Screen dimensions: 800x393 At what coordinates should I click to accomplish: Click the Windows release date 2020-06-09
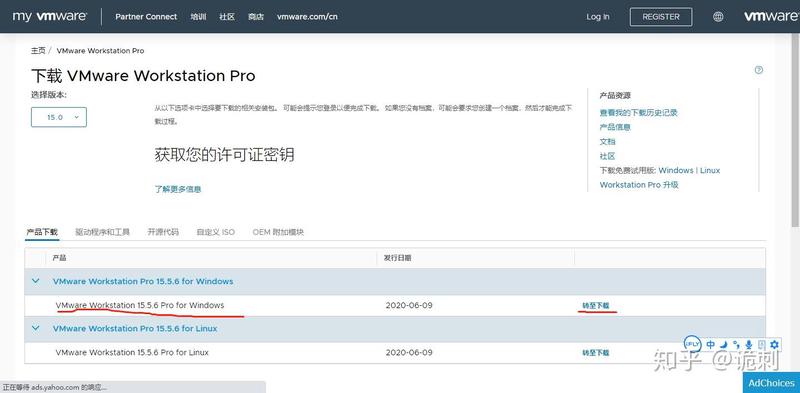point(409,305)
